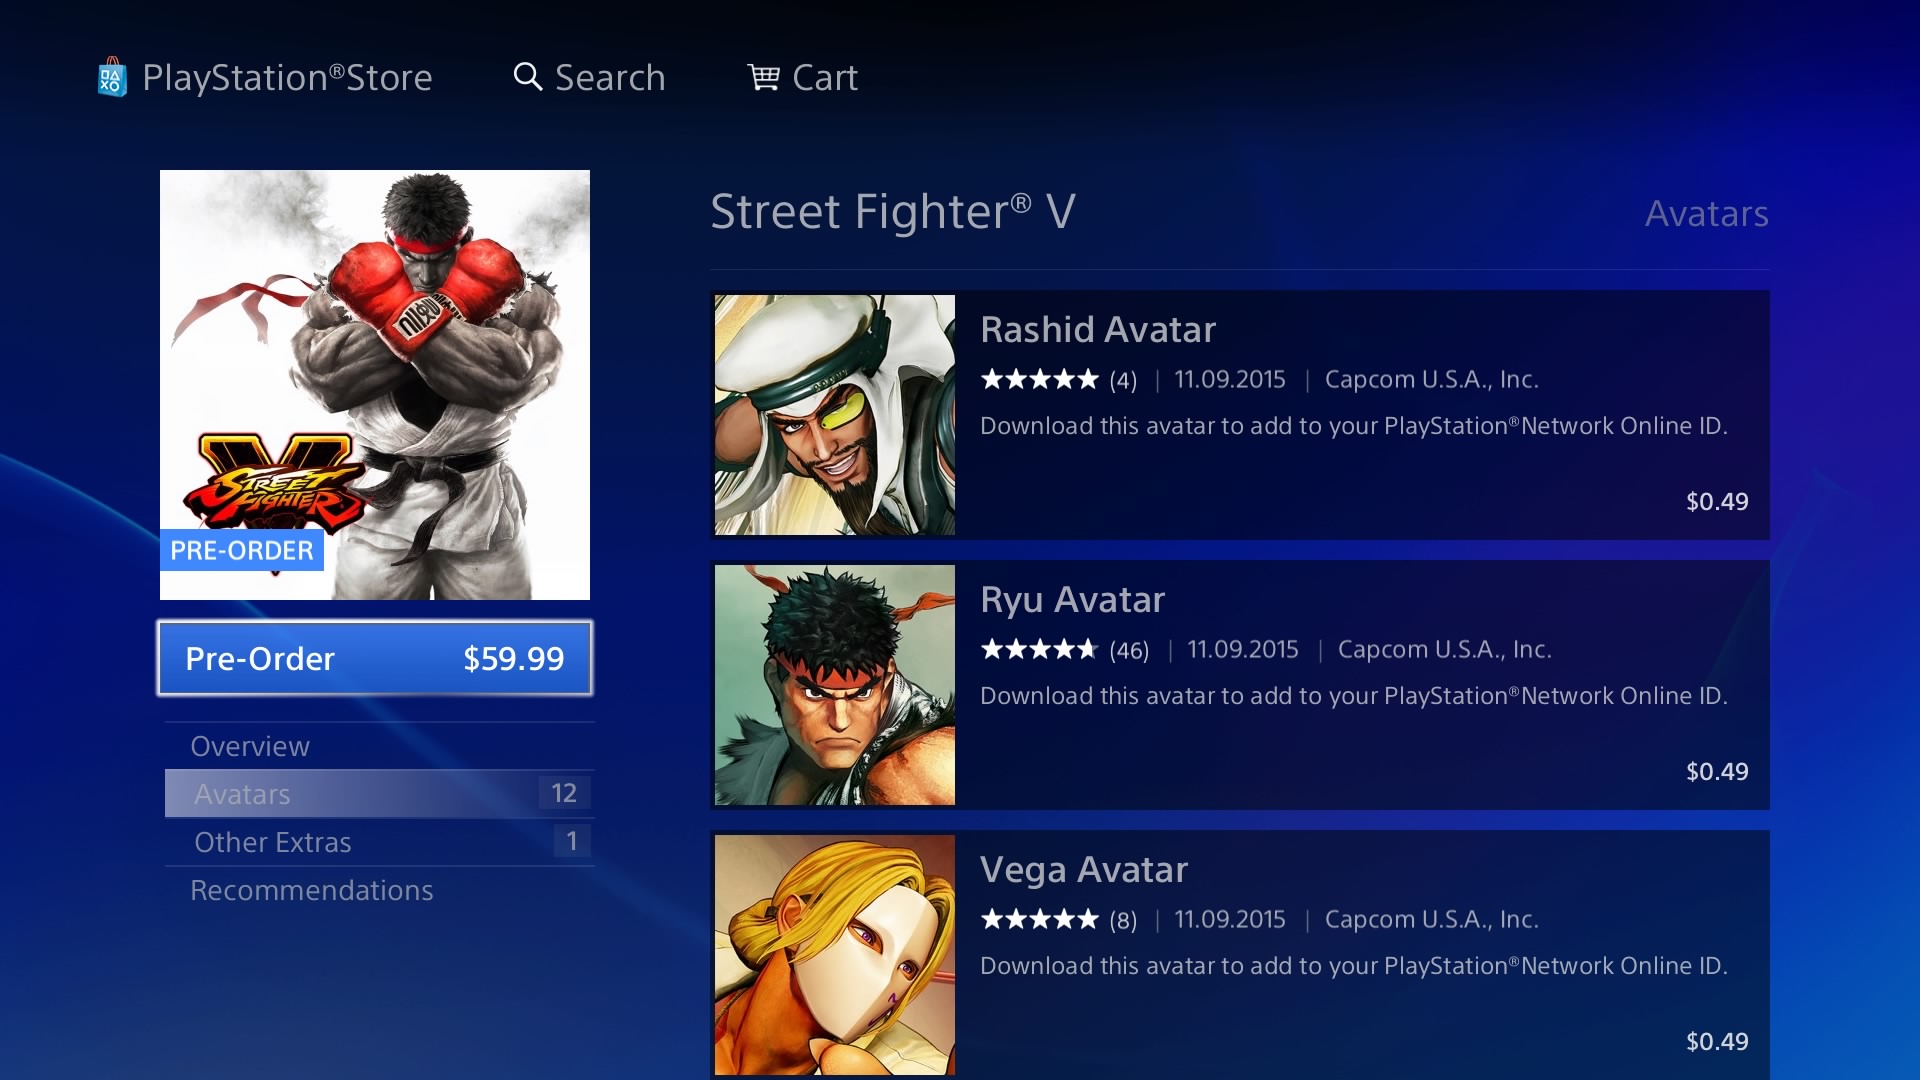The image size is (1920, 1080).
Task: Select the Rashid Avatar listing
Action: [1240, 415]
